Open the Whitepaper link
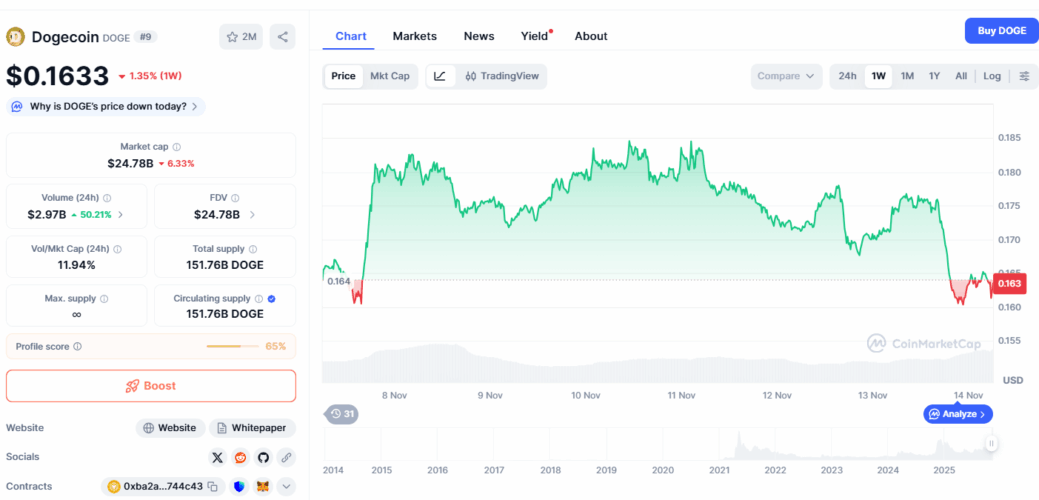The width and height of the screenshot is (1039, 500). (252, 428)
